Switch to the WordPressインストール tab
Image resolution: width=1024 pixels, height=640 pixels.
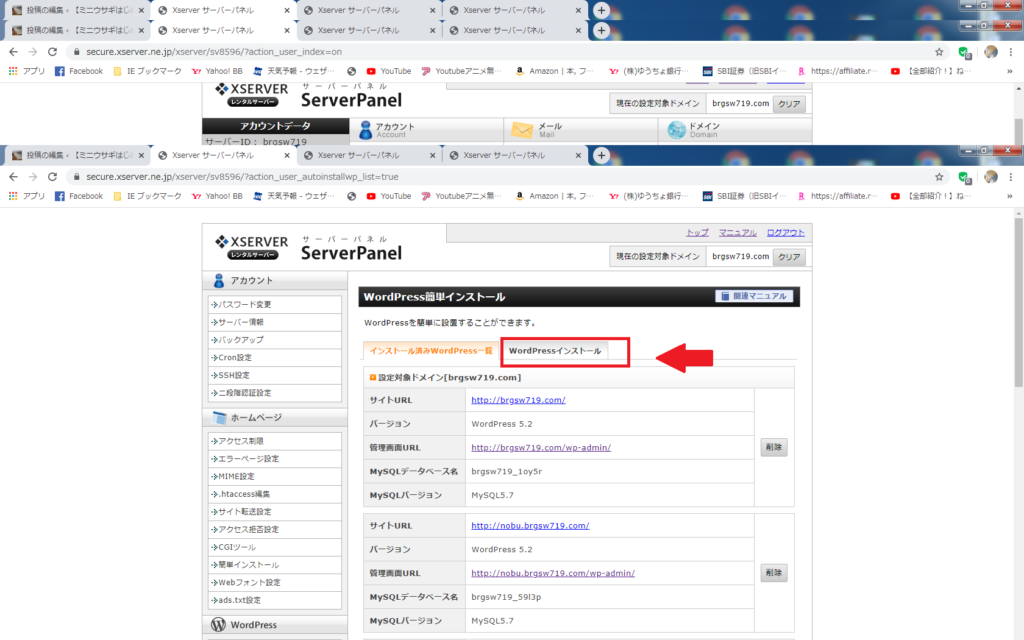tap(555, 351)
